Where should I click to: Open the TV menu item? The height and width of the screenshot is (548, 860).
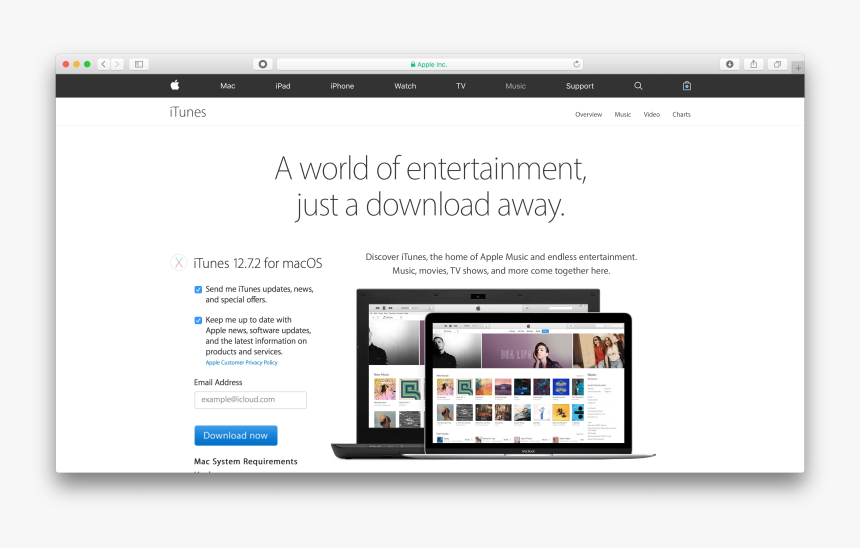[461, 86]
